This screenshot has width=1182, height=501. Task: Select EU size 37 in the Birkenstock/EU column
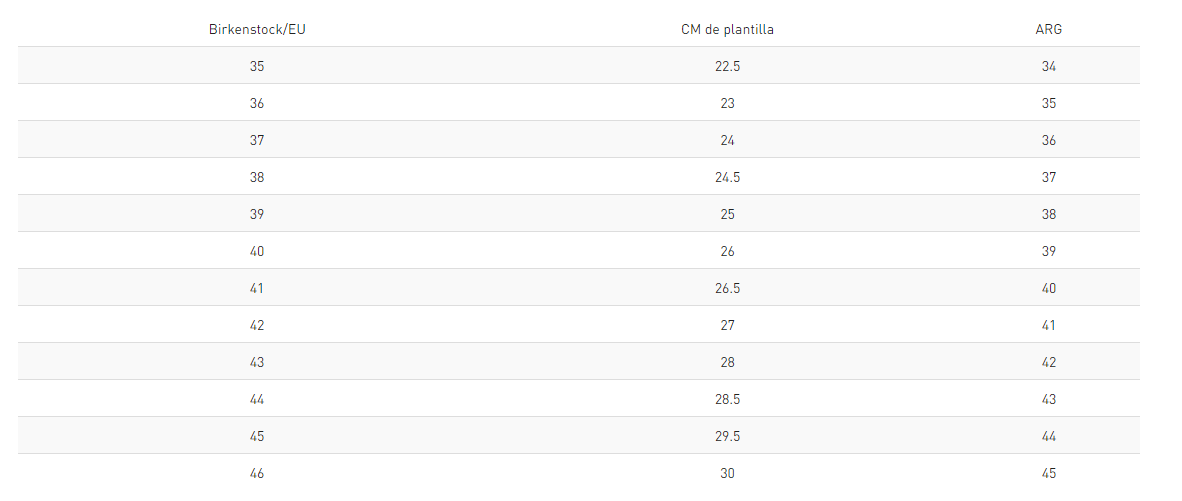(257, 140)
